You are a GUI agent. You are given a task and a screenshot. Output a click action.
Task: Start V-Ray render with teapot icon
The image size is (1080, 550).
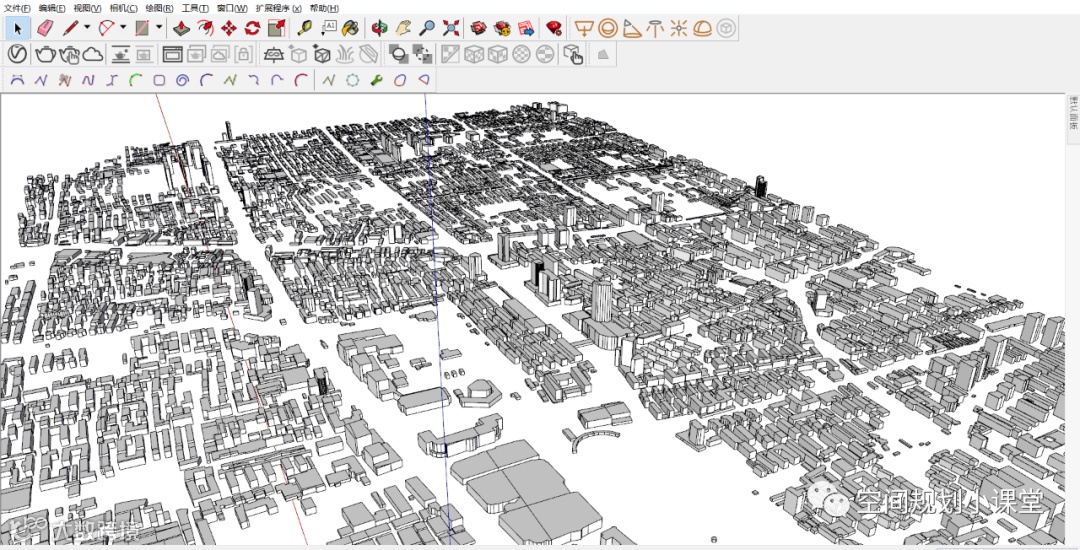click(45, 54)
